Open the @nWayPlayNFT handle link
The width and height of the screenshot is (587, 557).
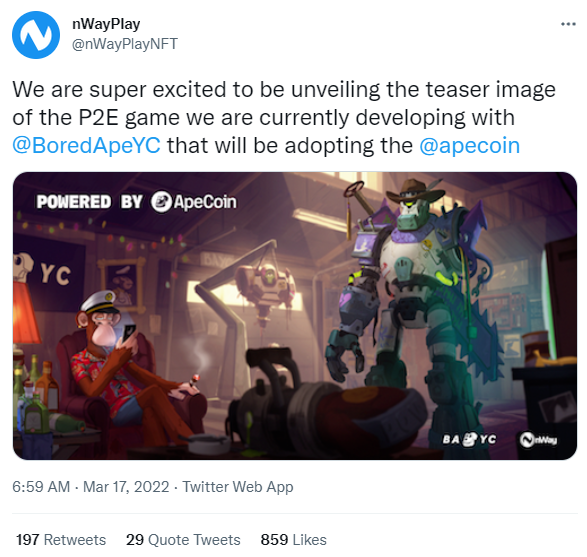pos(124,44)
